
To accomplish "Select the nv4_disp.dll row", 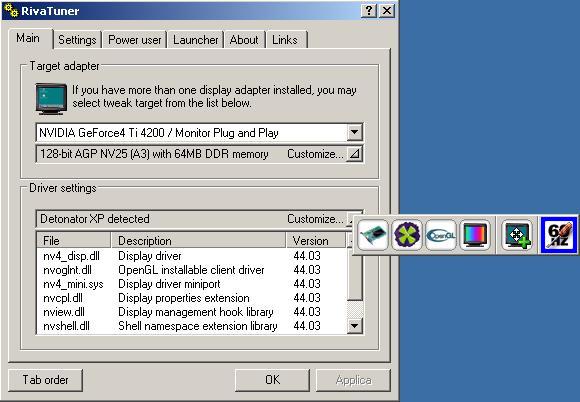I will [x=192, y=256].
